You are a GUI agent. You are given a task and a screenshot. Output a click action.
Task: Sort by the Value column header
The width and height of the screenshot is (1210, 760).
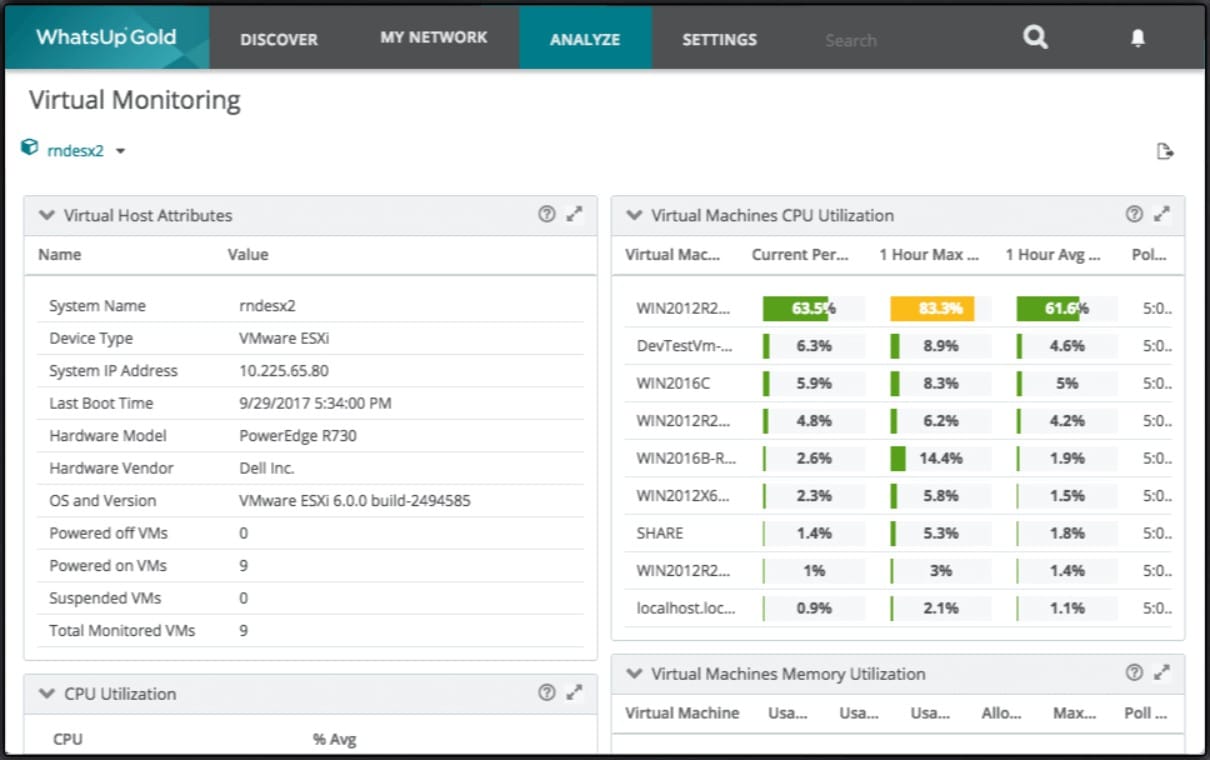pyautogui.click(x=248, y=254)
